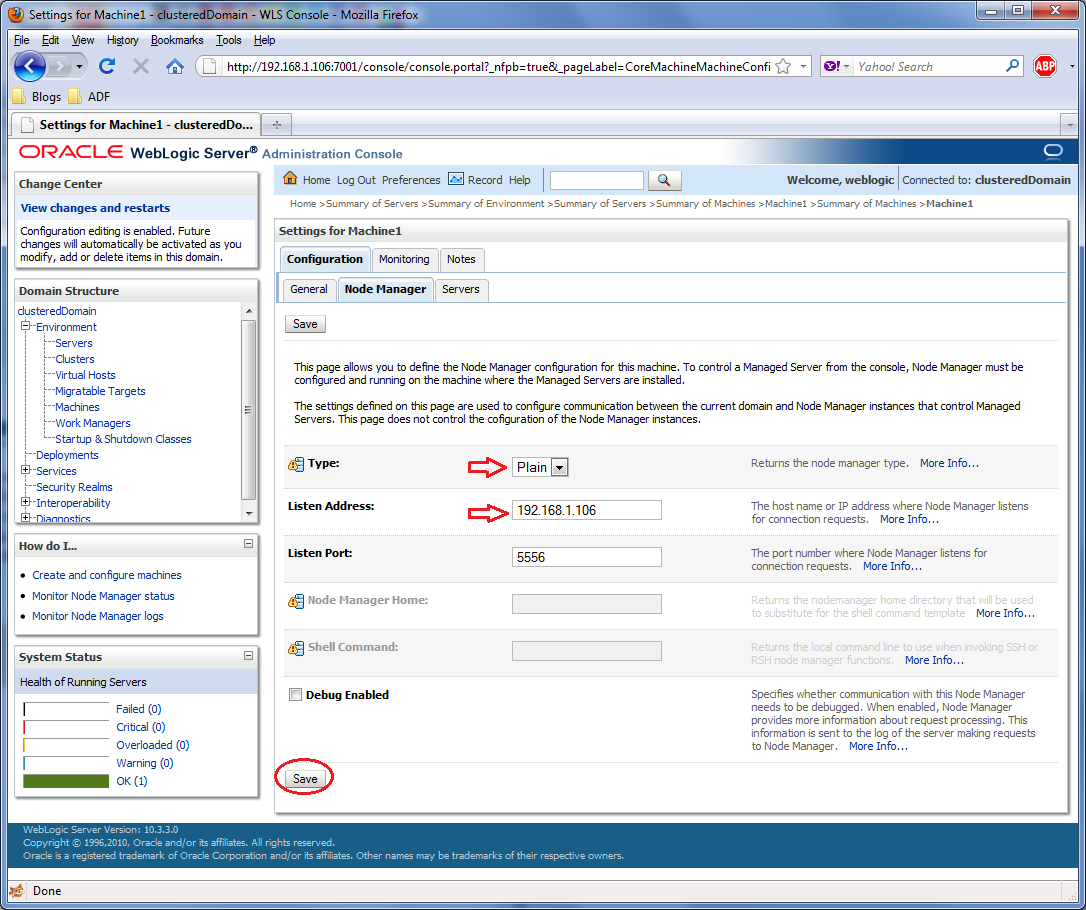Open the Tools menu
The image size is (1086, 910).
pos(229,40)
